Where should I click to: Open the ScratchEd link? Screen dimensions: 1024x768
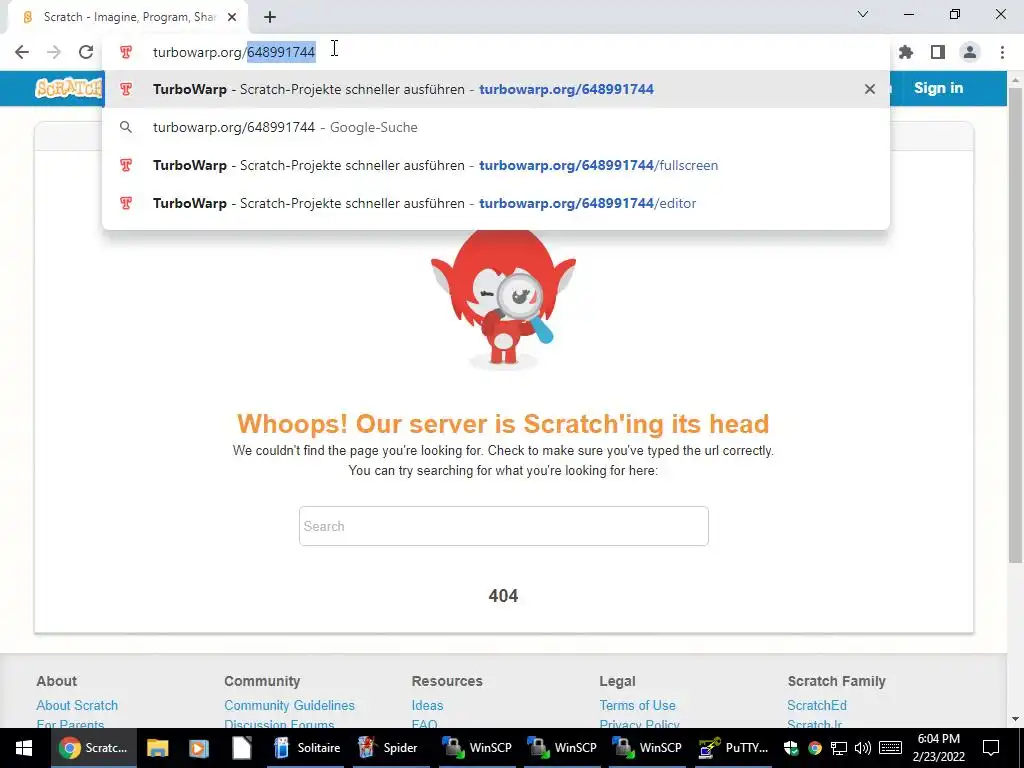[817, 705]
